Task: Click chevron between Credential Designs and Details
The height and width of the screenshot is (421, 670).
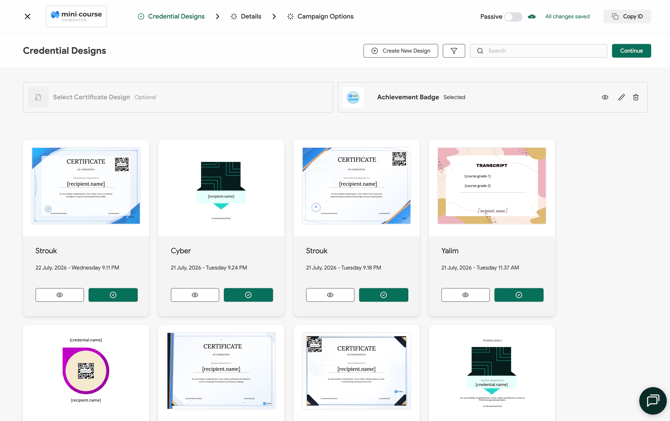Action: pos(217,17)
